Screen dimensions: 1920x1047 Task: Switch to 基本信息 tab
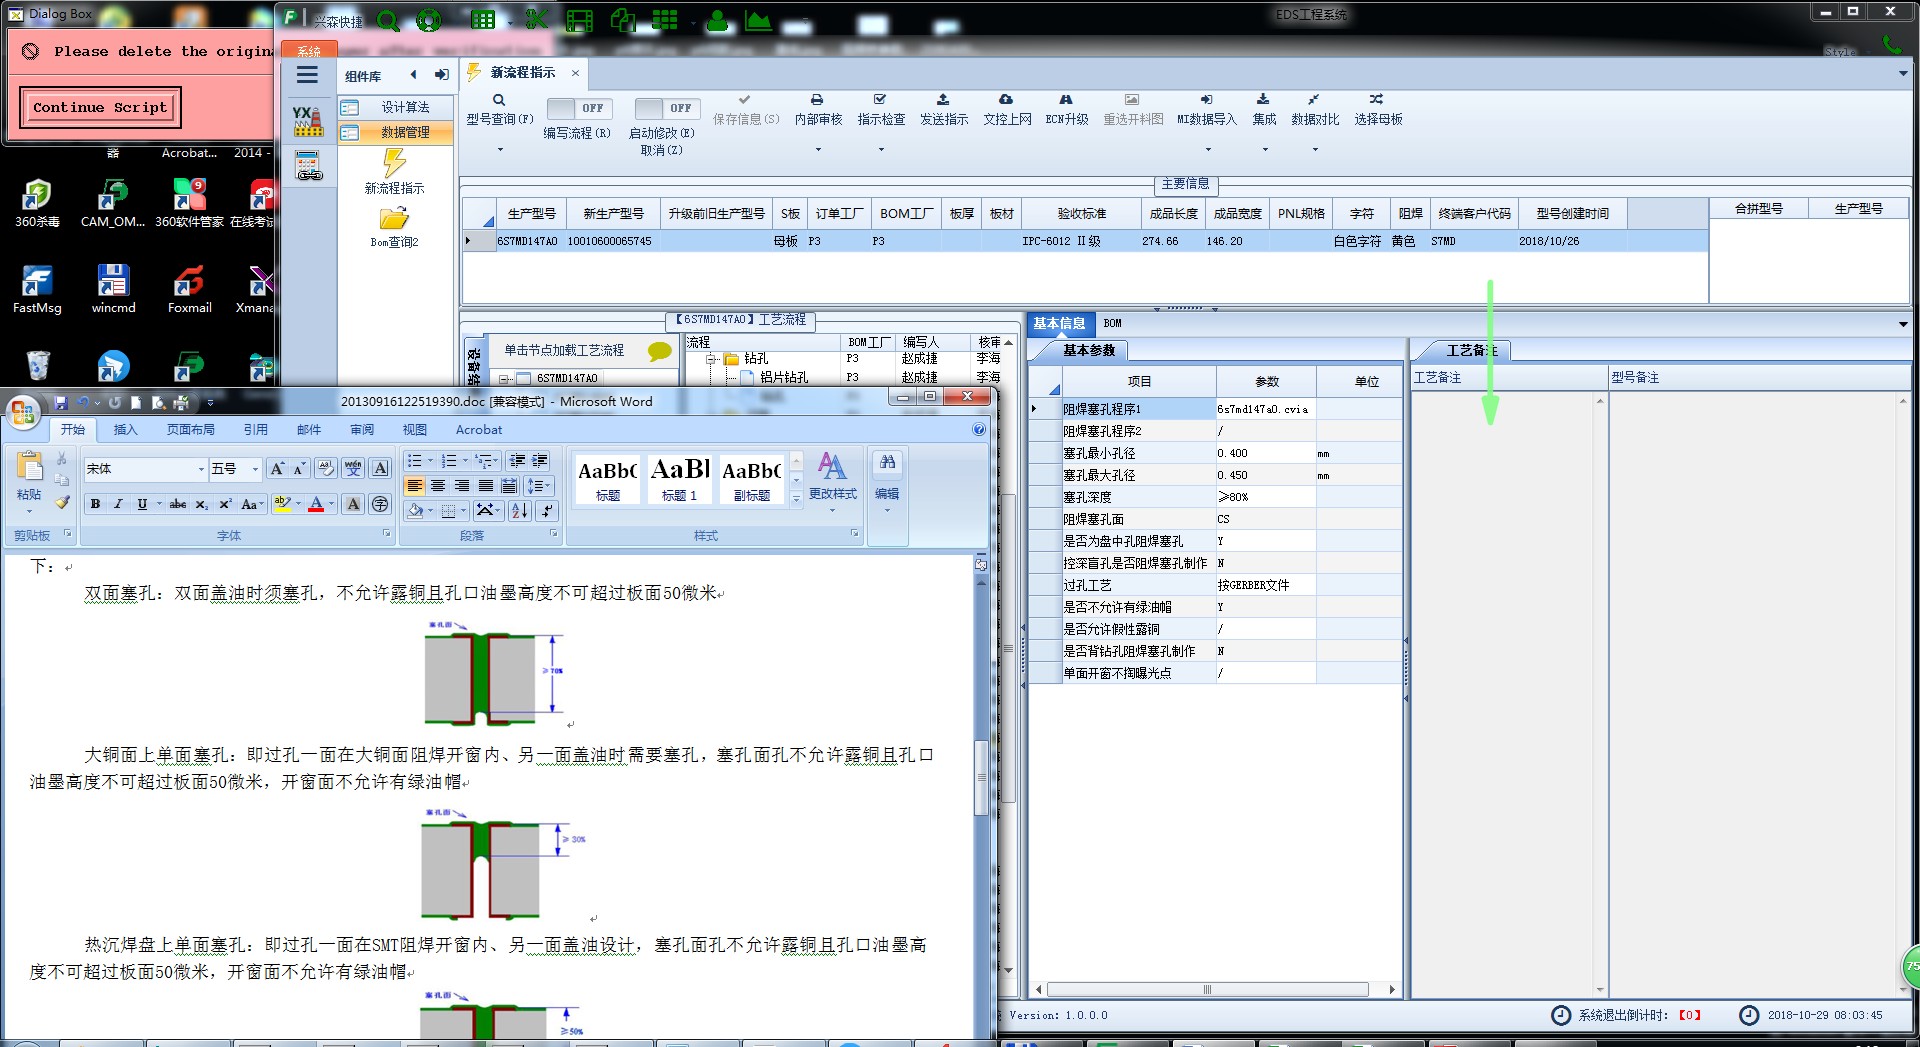coord(1059,324)
